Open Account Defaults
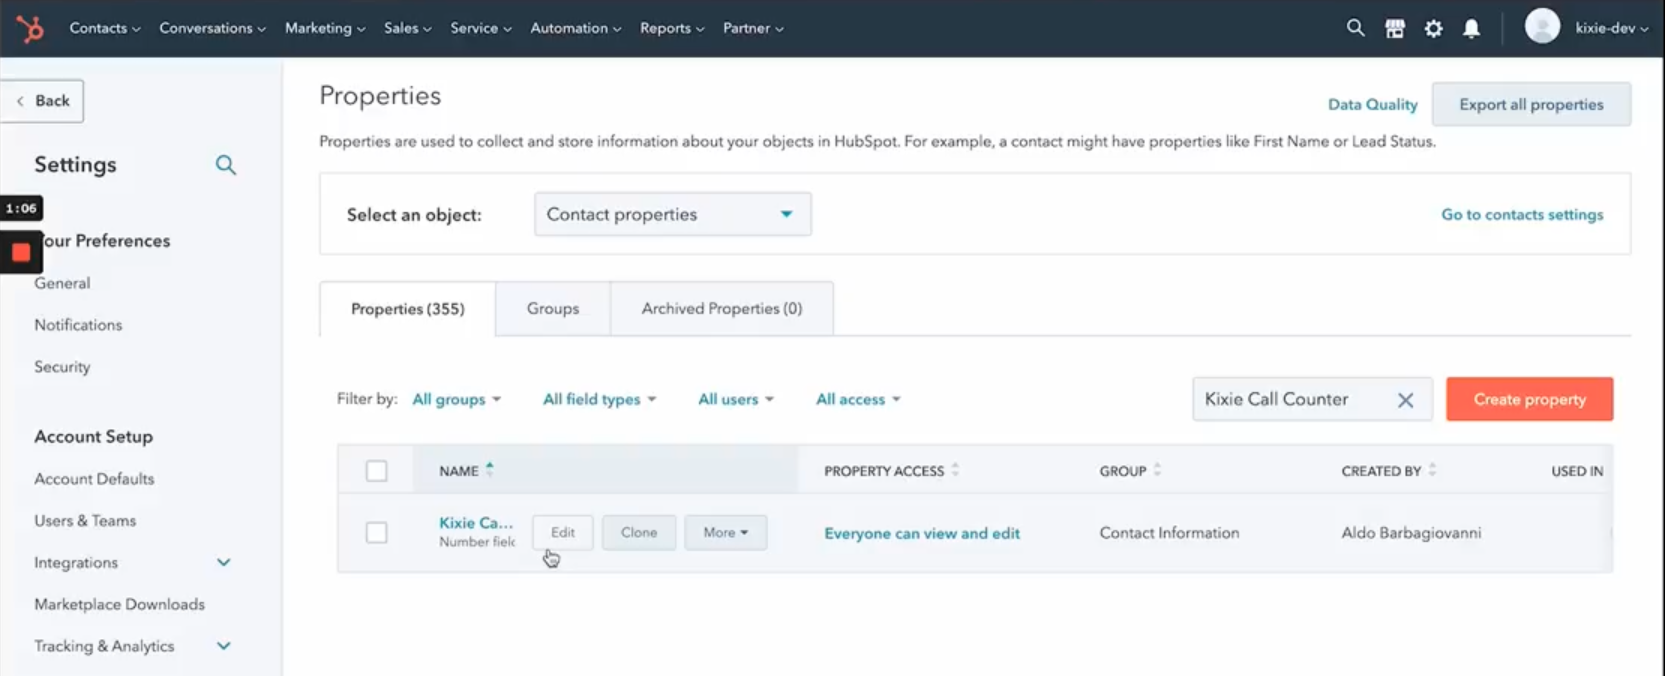 click(94, 480)
